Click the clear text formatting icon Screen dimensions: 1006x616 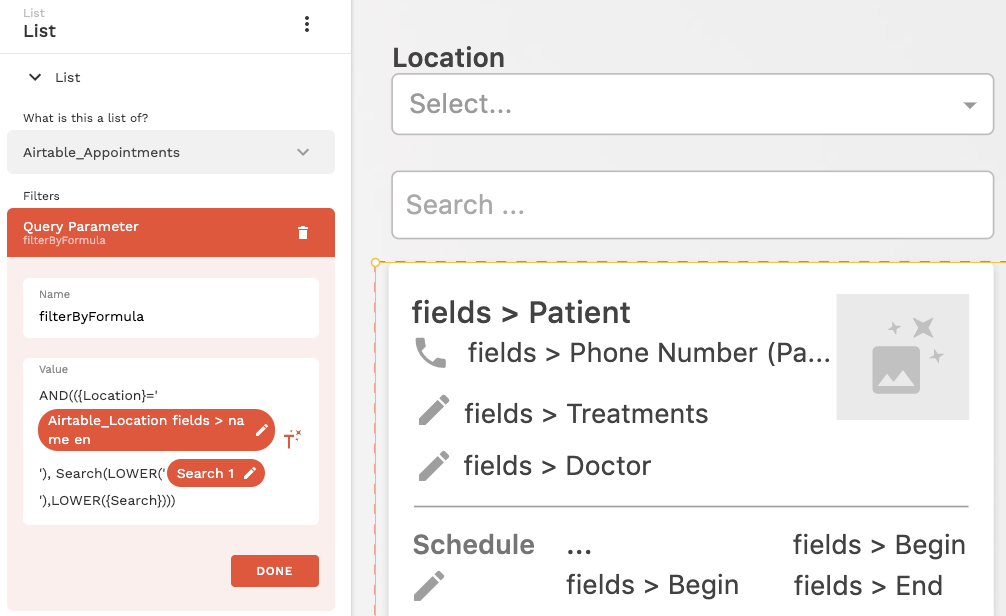292,438
